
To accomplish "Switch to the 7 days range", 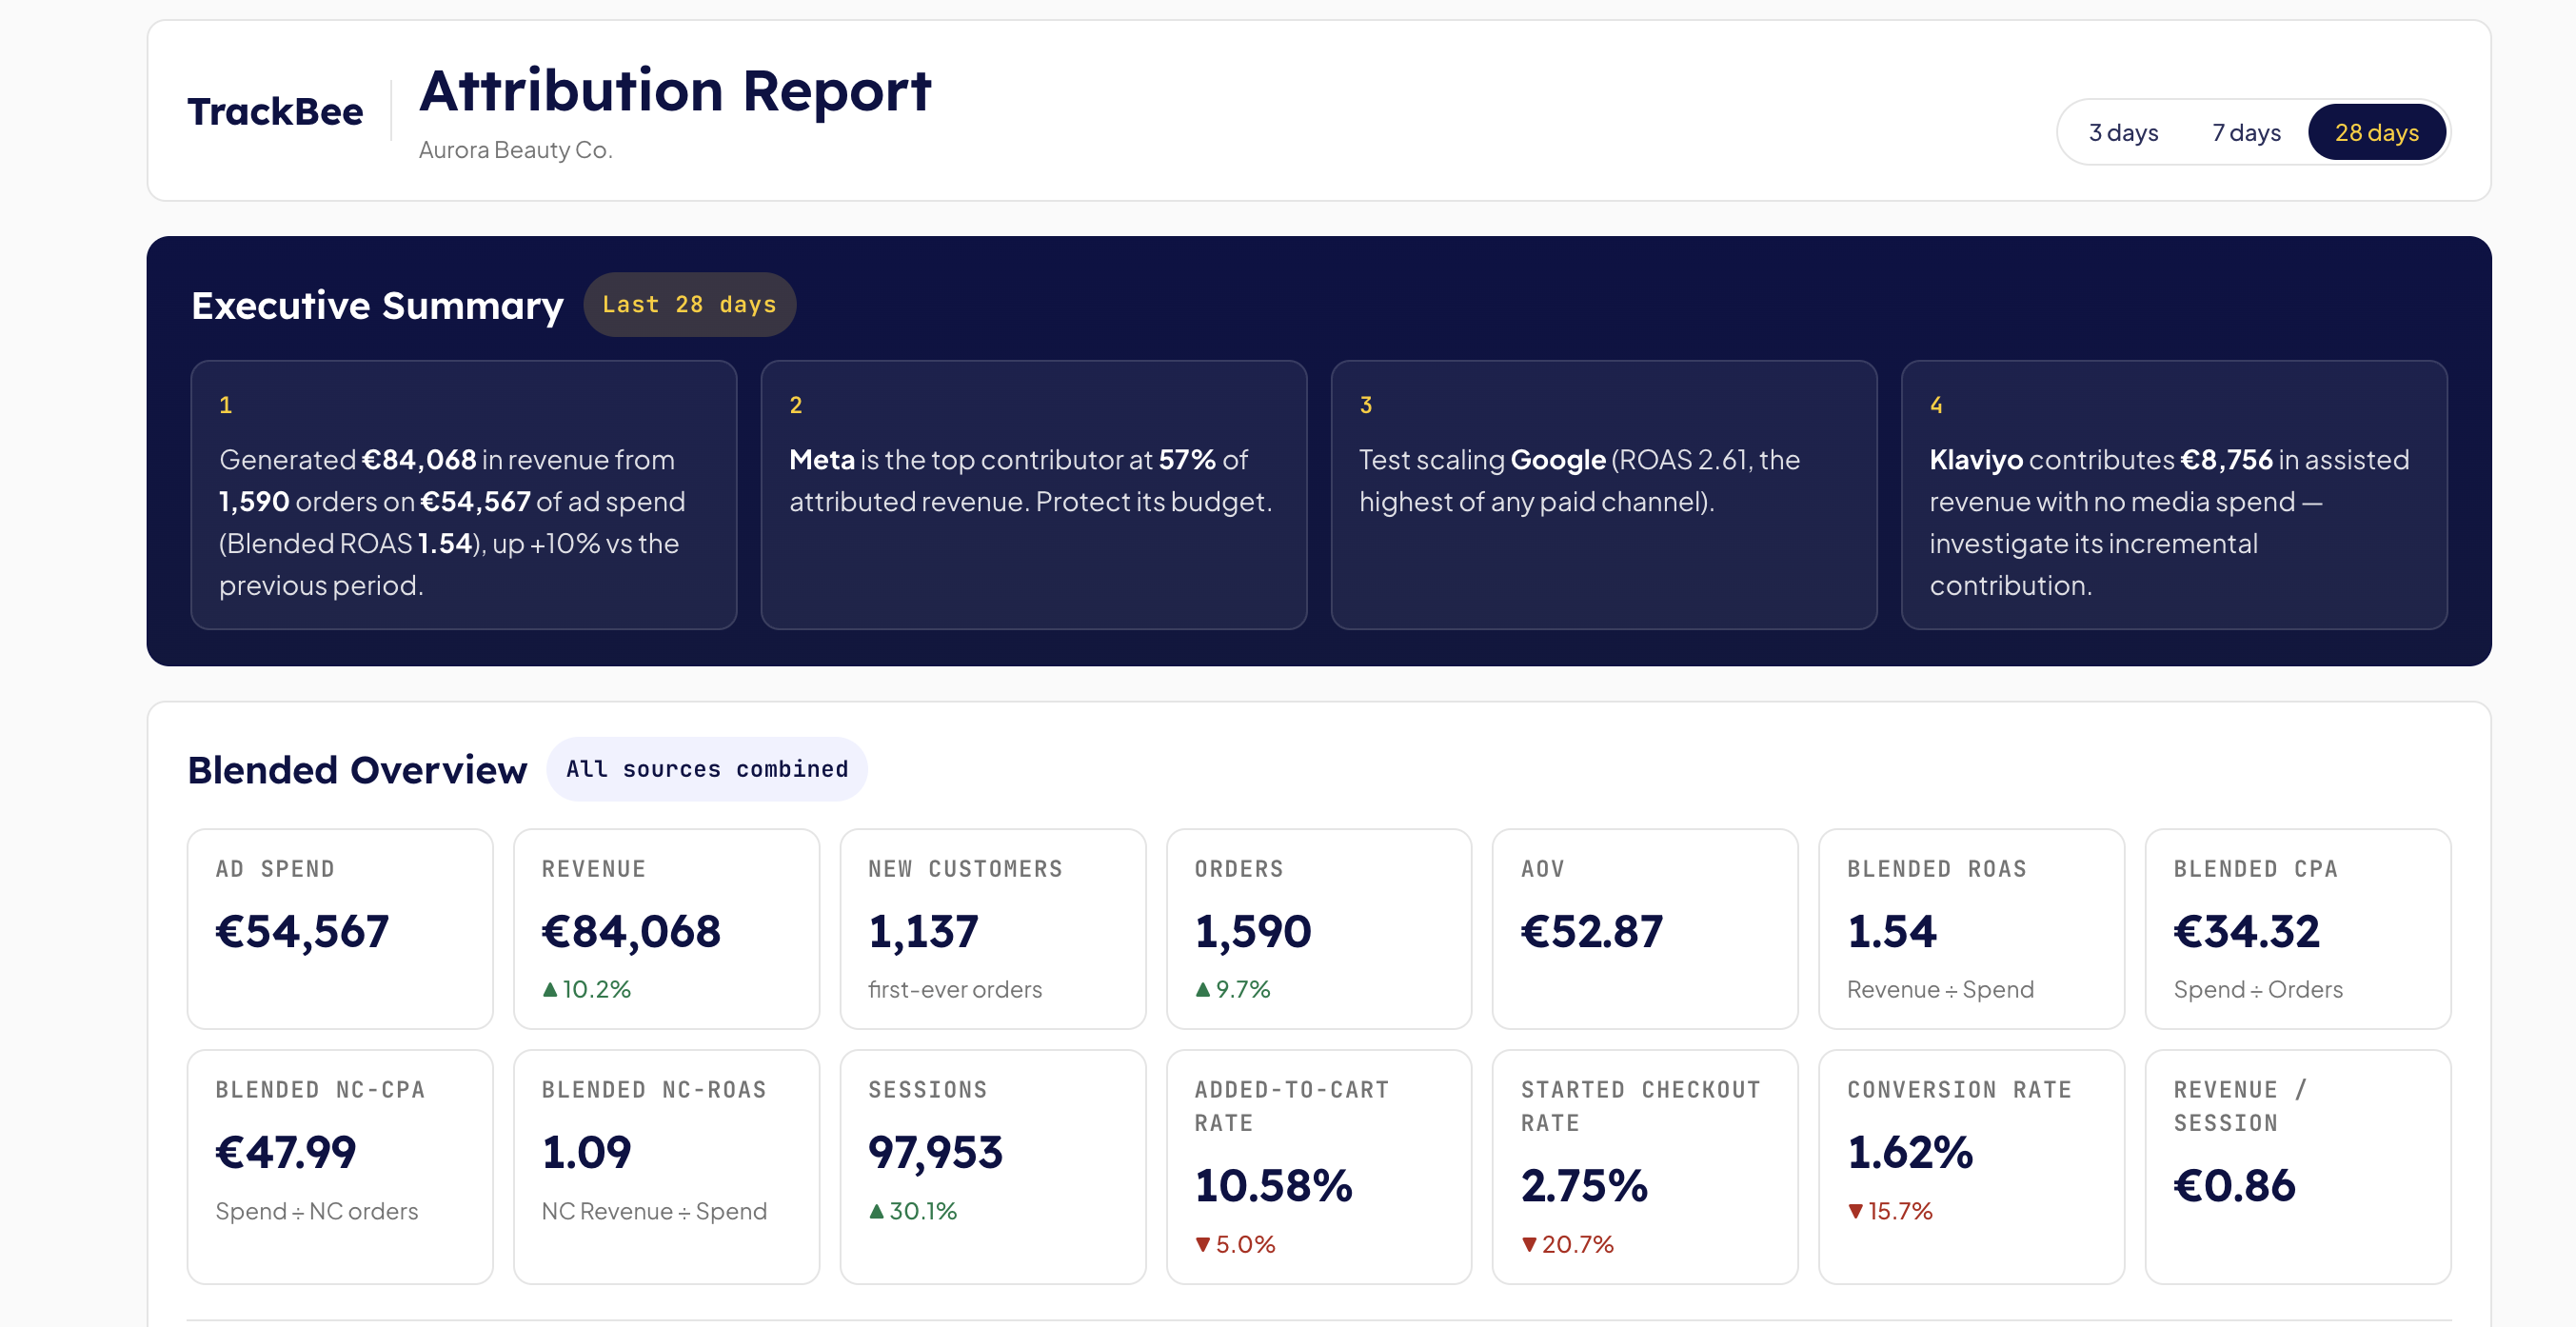I will click(2245, 132).
